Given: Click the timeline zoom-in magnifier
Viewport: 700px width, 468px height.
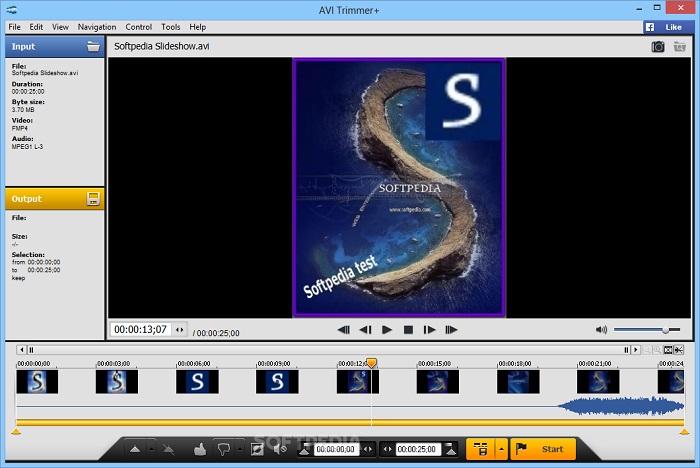Looking at the screenshot, I should click(x=657, y=350).
